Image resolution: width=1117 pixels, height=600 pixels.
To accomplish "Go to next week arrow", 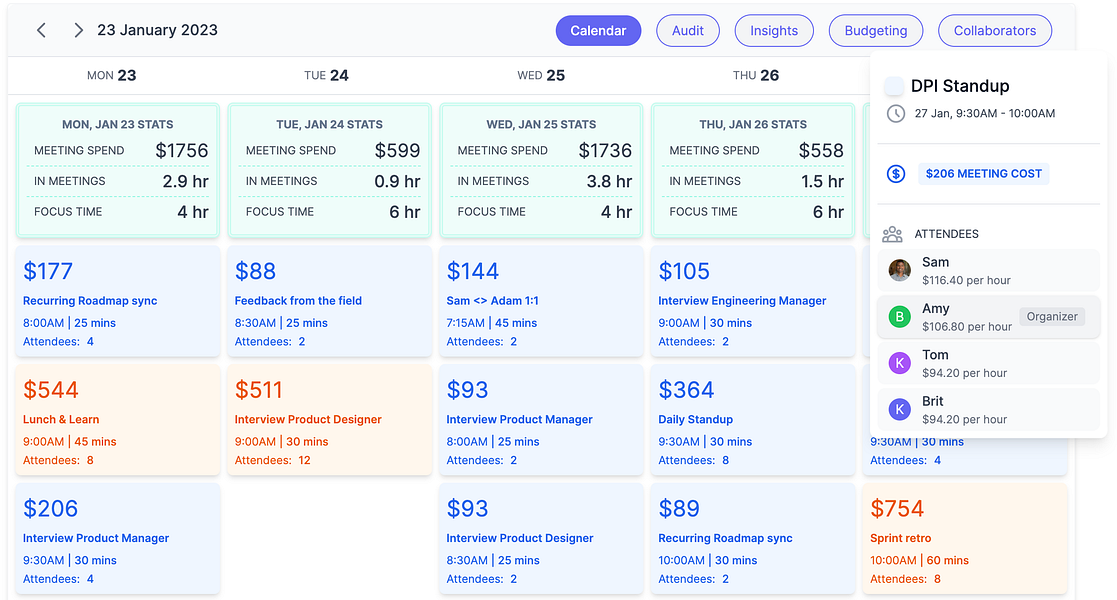I will coord(78,30).
